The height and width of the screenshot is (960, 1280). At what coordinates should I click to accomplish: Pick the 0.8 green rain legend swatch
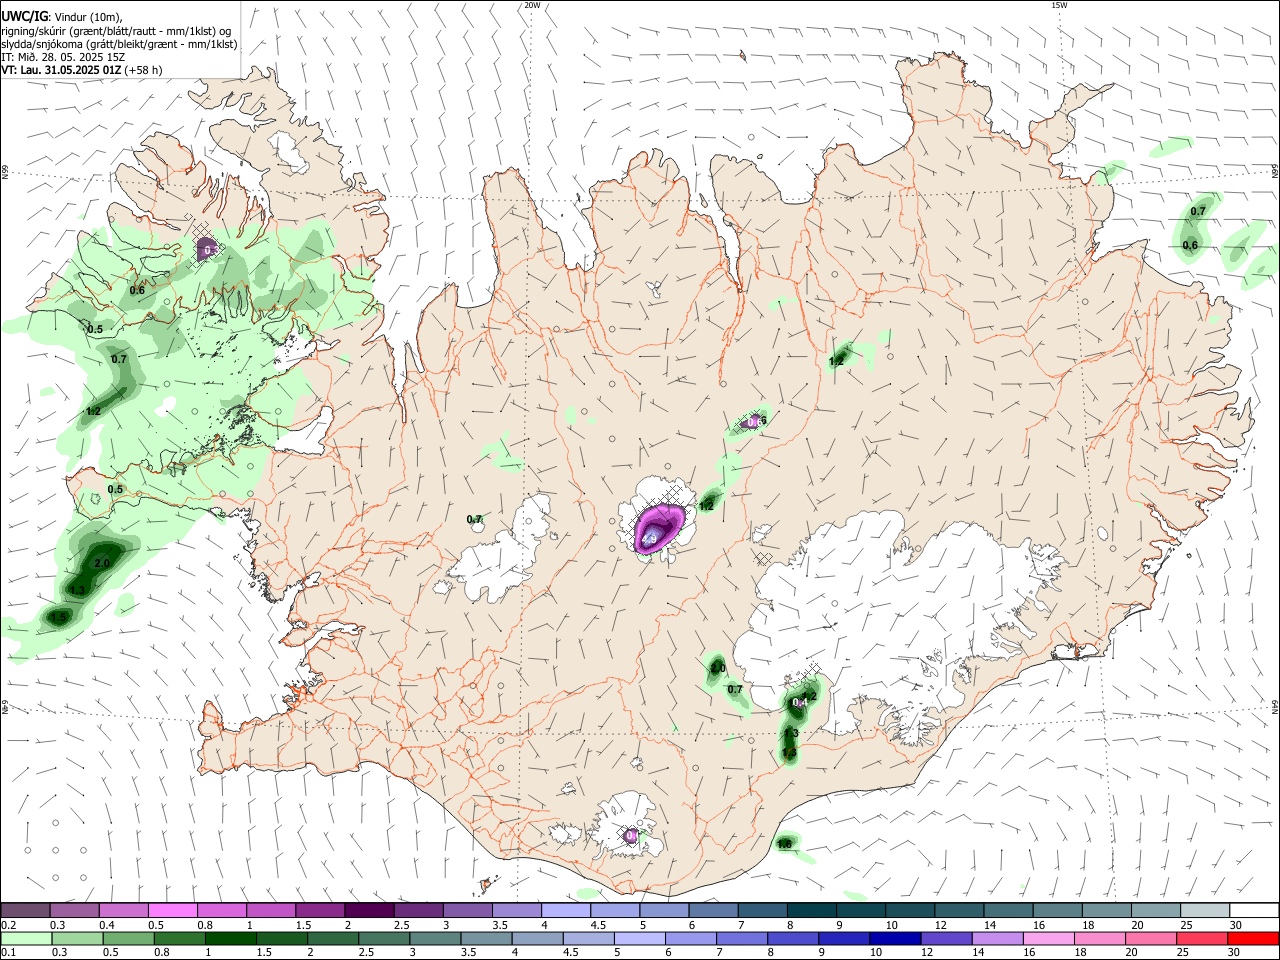179,939
